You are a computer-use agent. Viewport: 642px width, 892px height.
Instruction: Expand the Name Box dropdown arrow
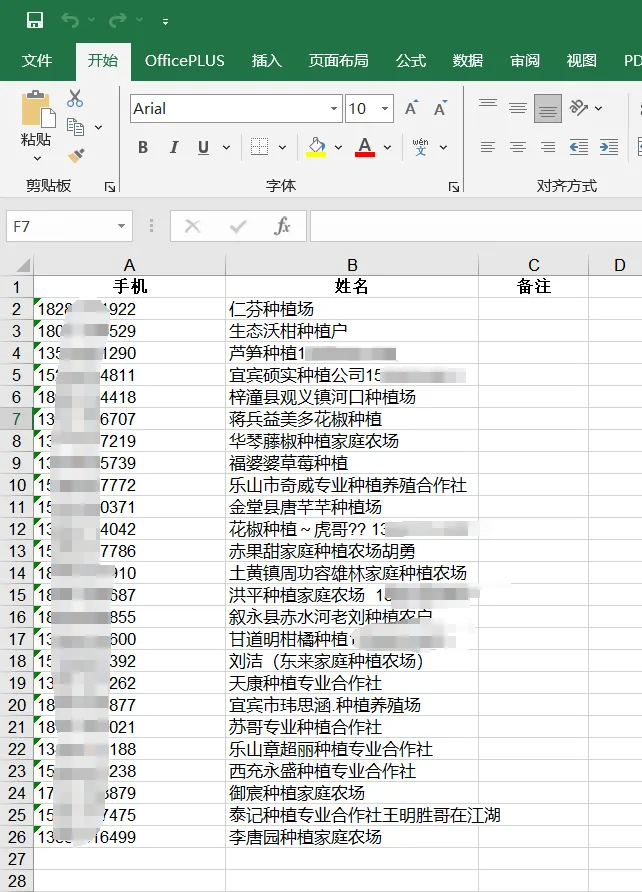(x=121, y=227)
